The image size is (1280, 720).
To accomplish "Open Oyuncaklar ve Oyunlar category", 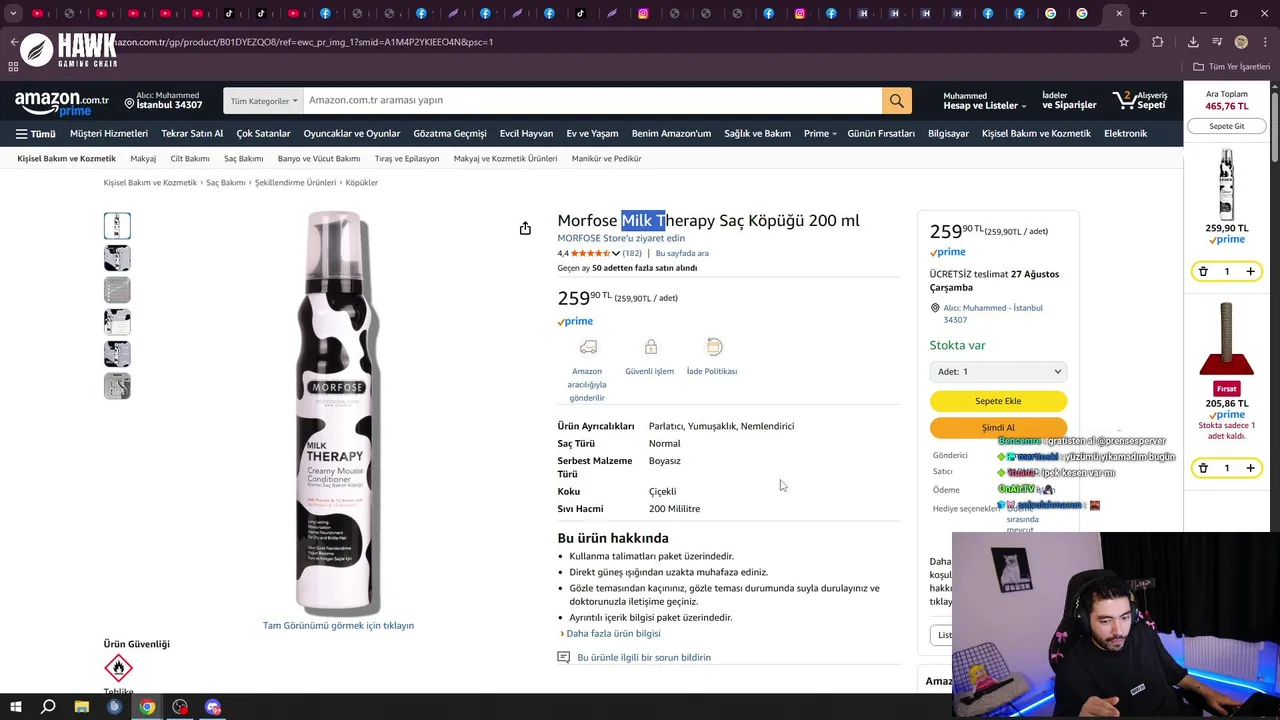I will point(352,133).
